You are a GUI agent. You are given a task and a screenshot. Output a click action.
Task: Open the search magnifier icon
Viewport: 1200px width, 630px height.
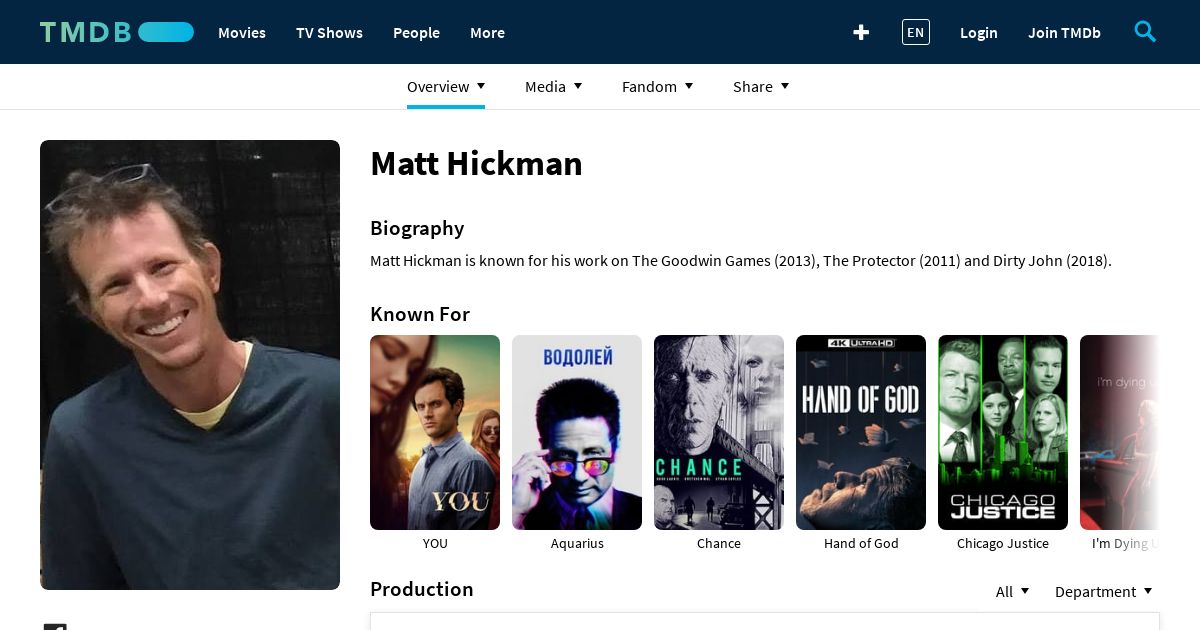point(1145,32)
